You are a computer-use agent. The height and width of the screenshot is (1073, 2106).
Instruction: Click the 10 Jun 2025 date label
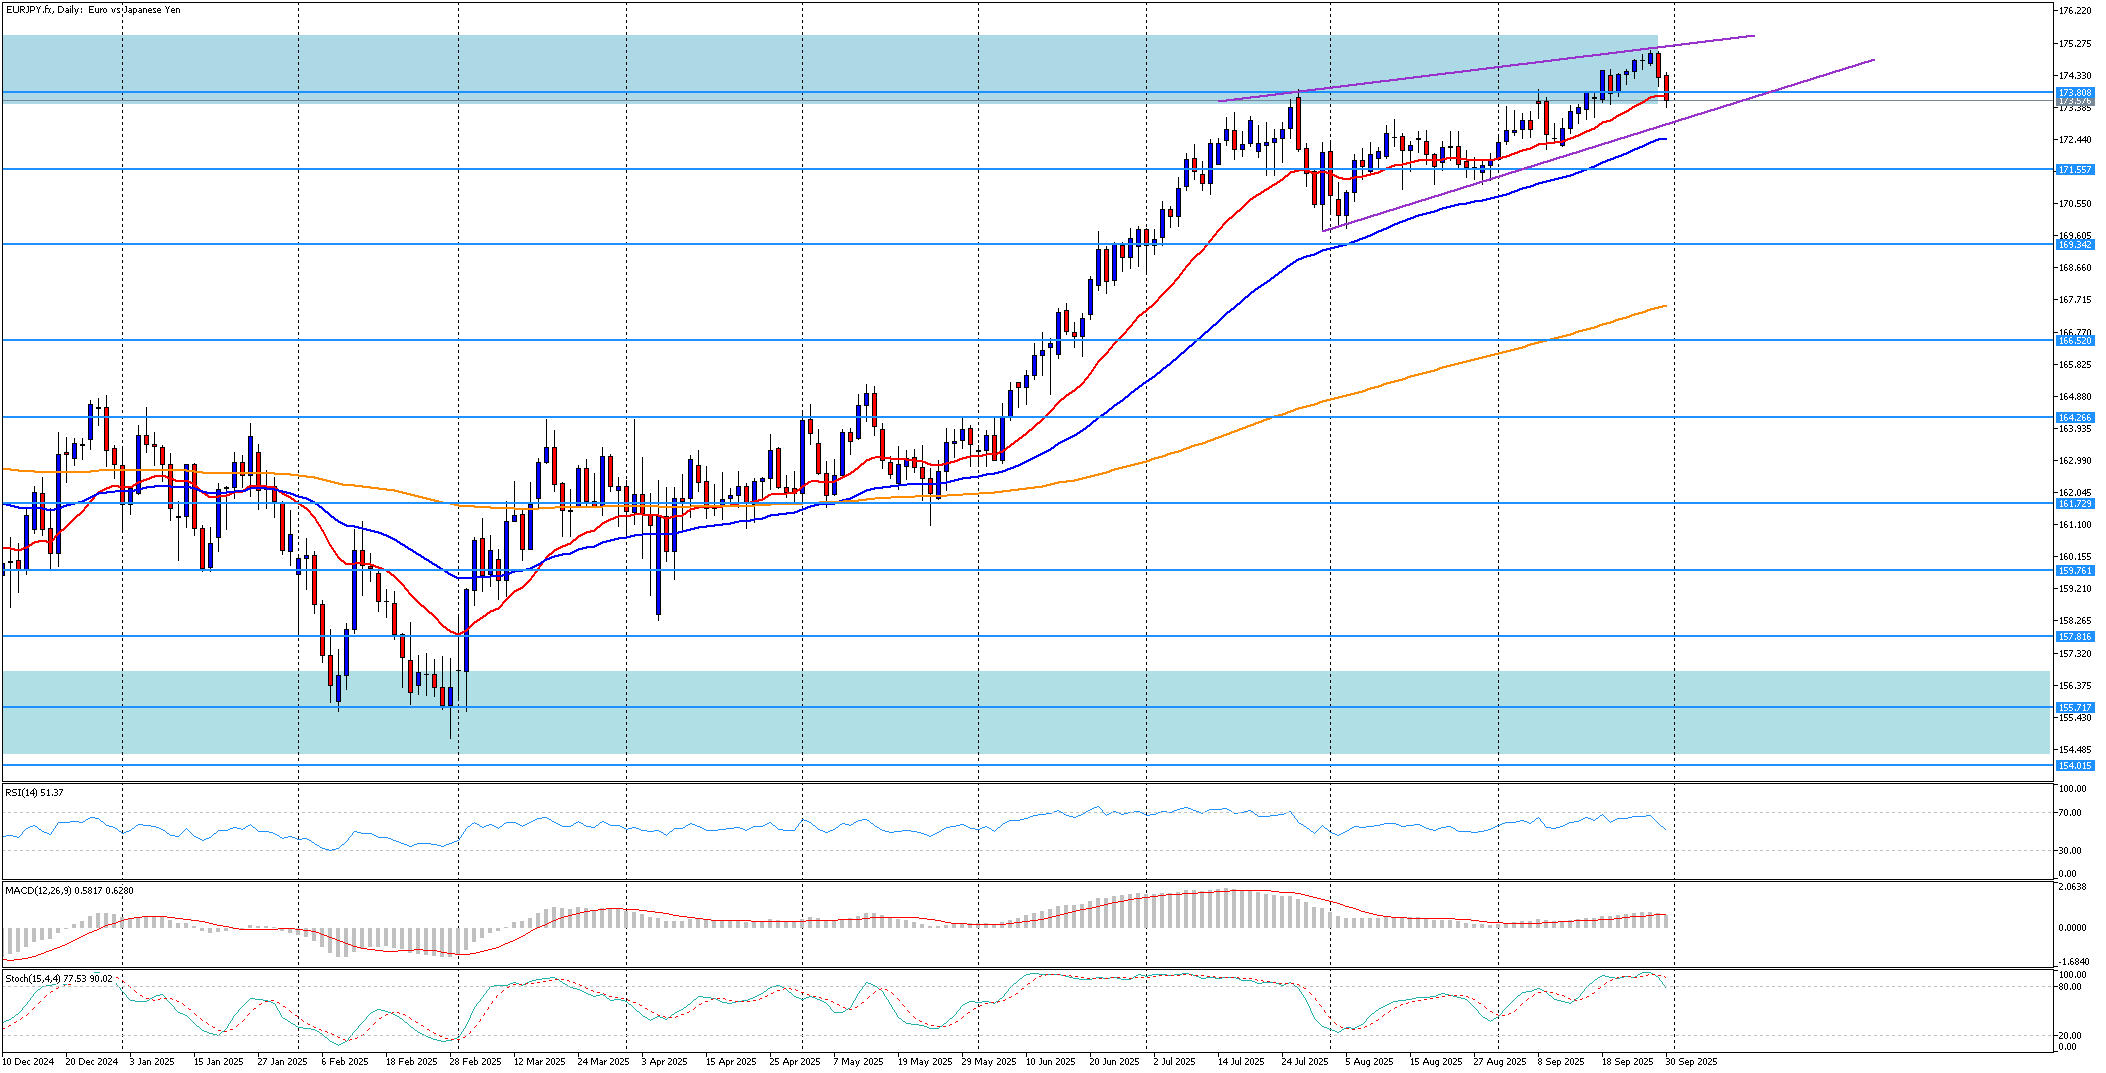1050,1061
